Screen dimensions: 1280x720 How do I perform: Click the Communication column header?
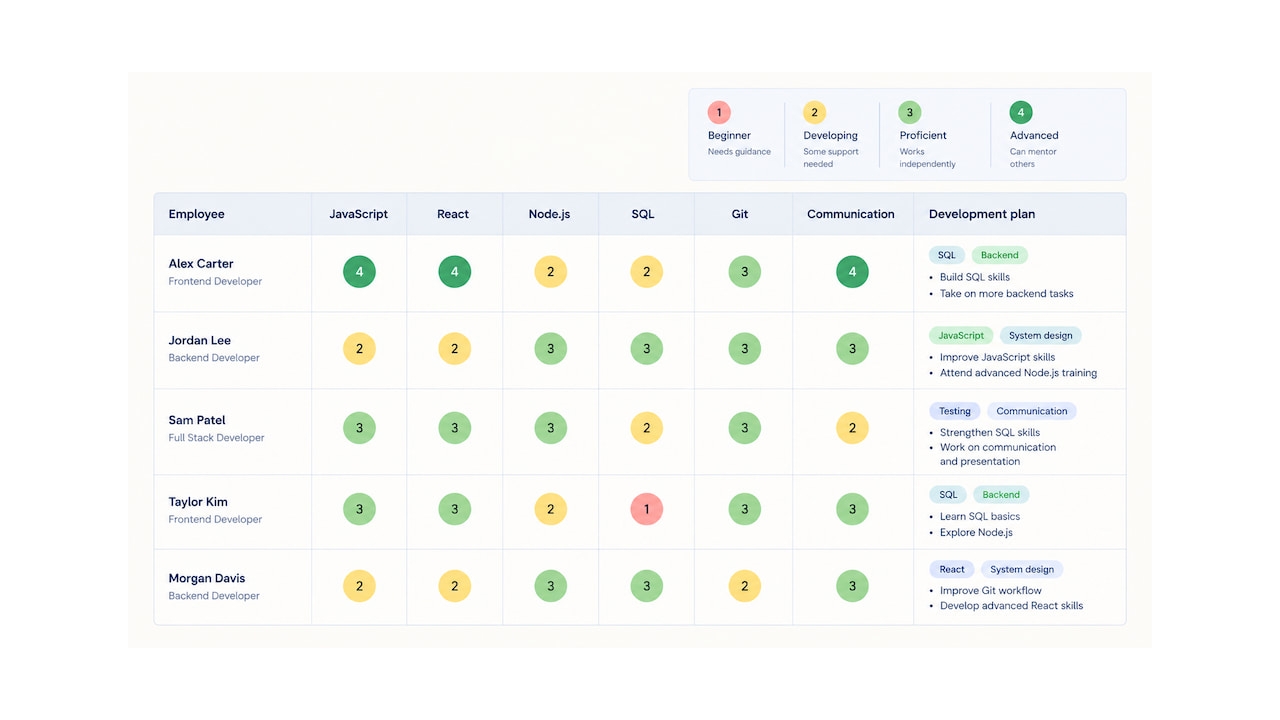tap(851, 214)
